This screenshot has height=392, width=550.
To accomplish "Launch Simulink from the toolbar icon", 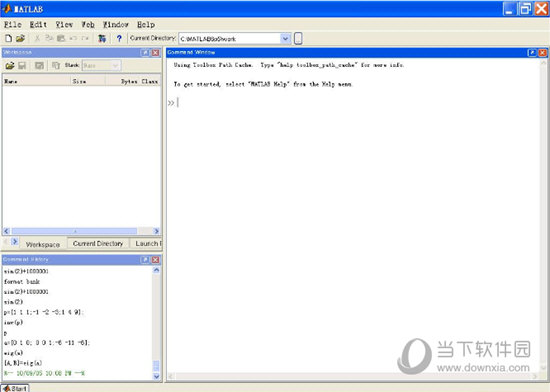I will coord(102,38).
